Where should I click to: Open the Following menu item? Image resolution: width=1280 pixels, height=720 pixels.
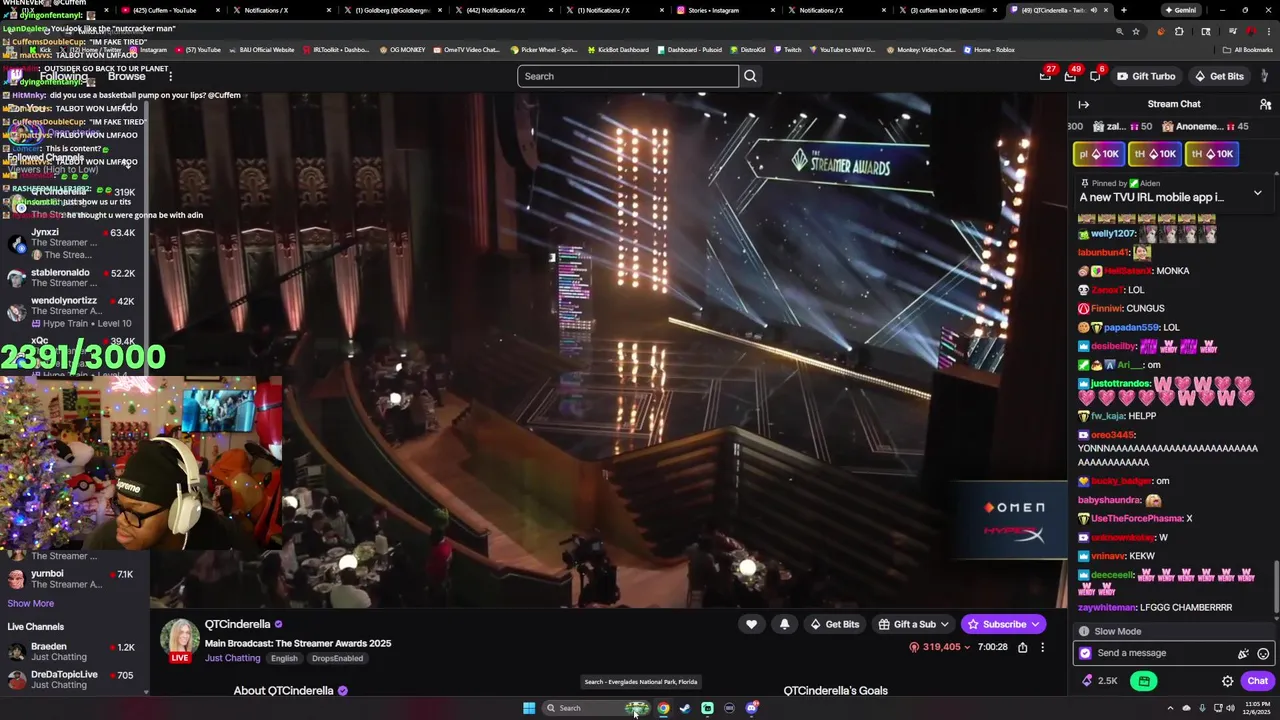[63, 76]
